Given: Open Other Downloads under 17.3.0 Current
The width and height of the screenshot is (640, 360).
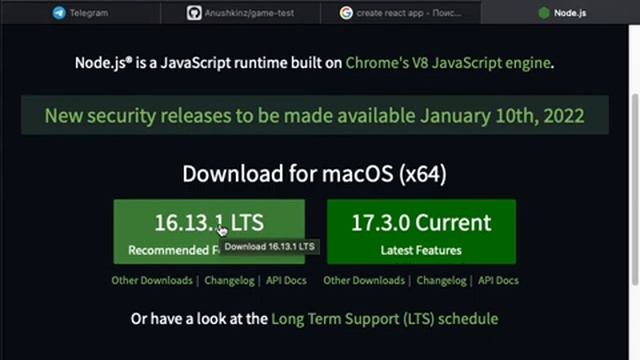Looking at the screenshot, I should [364, 280].
